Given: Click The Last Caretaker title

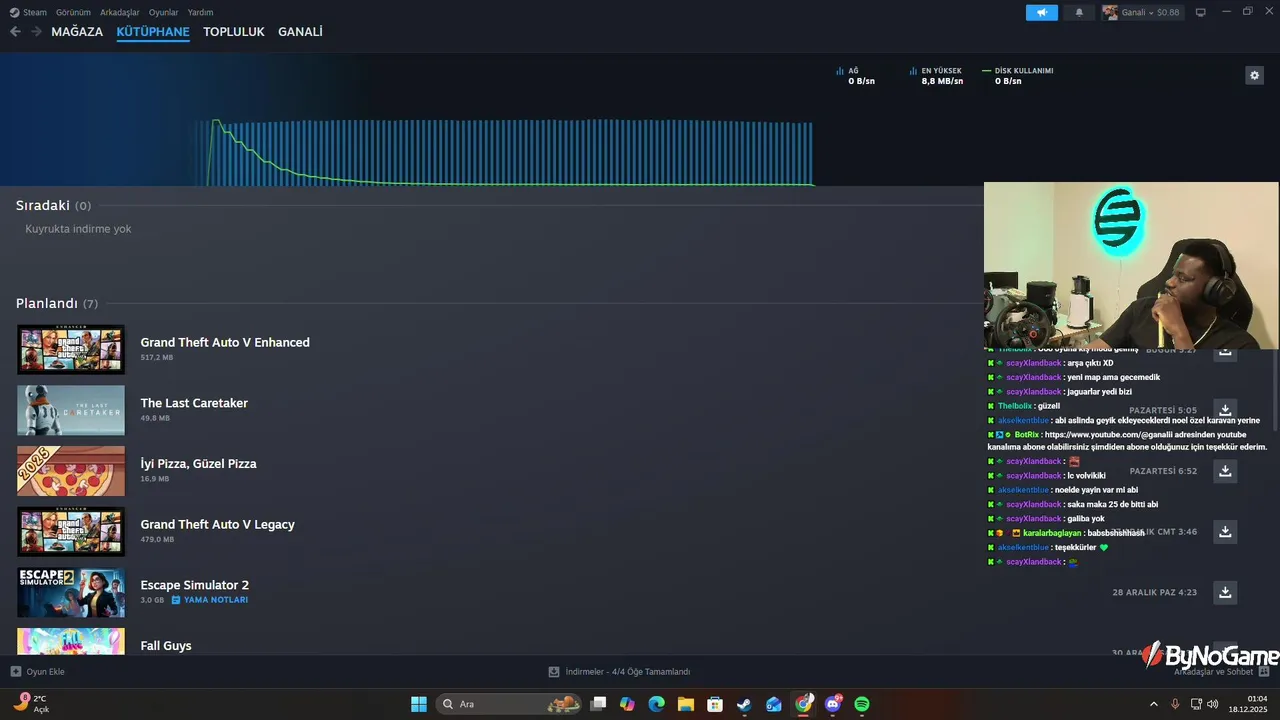Looking at the screenshot, I should point(194,403).
